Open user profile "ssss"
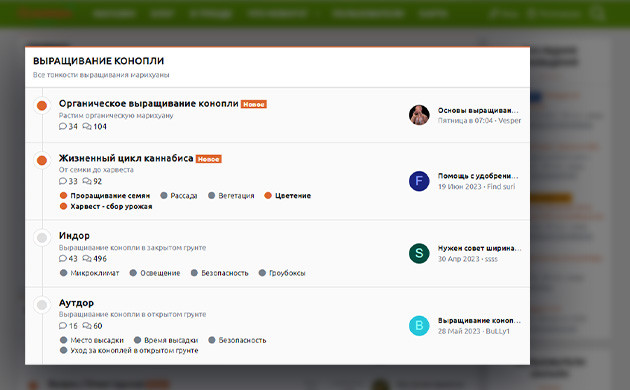 [x=491, y=259]
